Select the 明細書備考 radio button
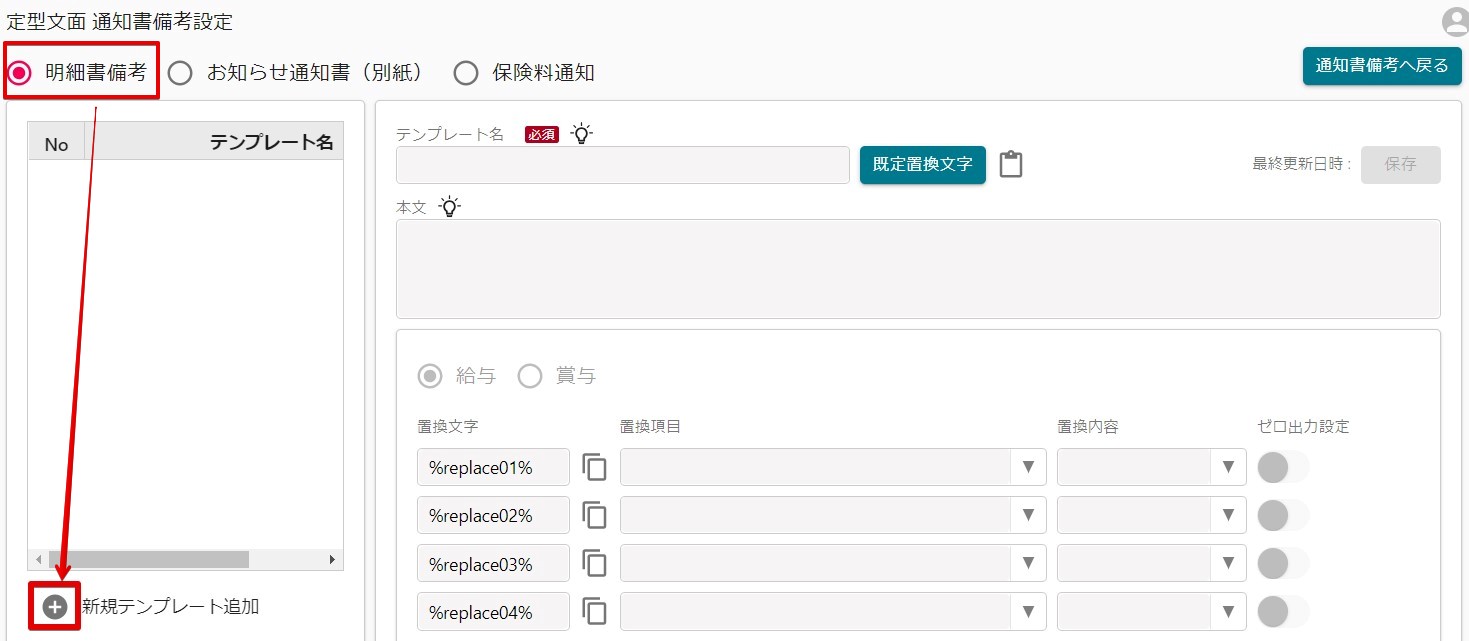Image resolution: width=1469 pixels, height=641 pixels. pyautogui.click(x=19, y=73)
